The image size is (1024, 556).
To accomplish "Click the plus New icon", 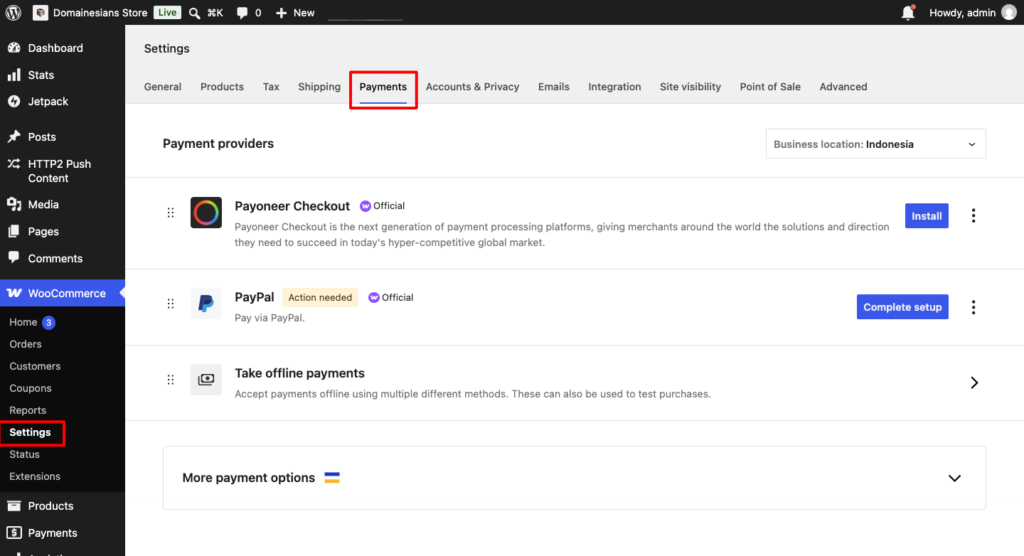I will 281,12.
